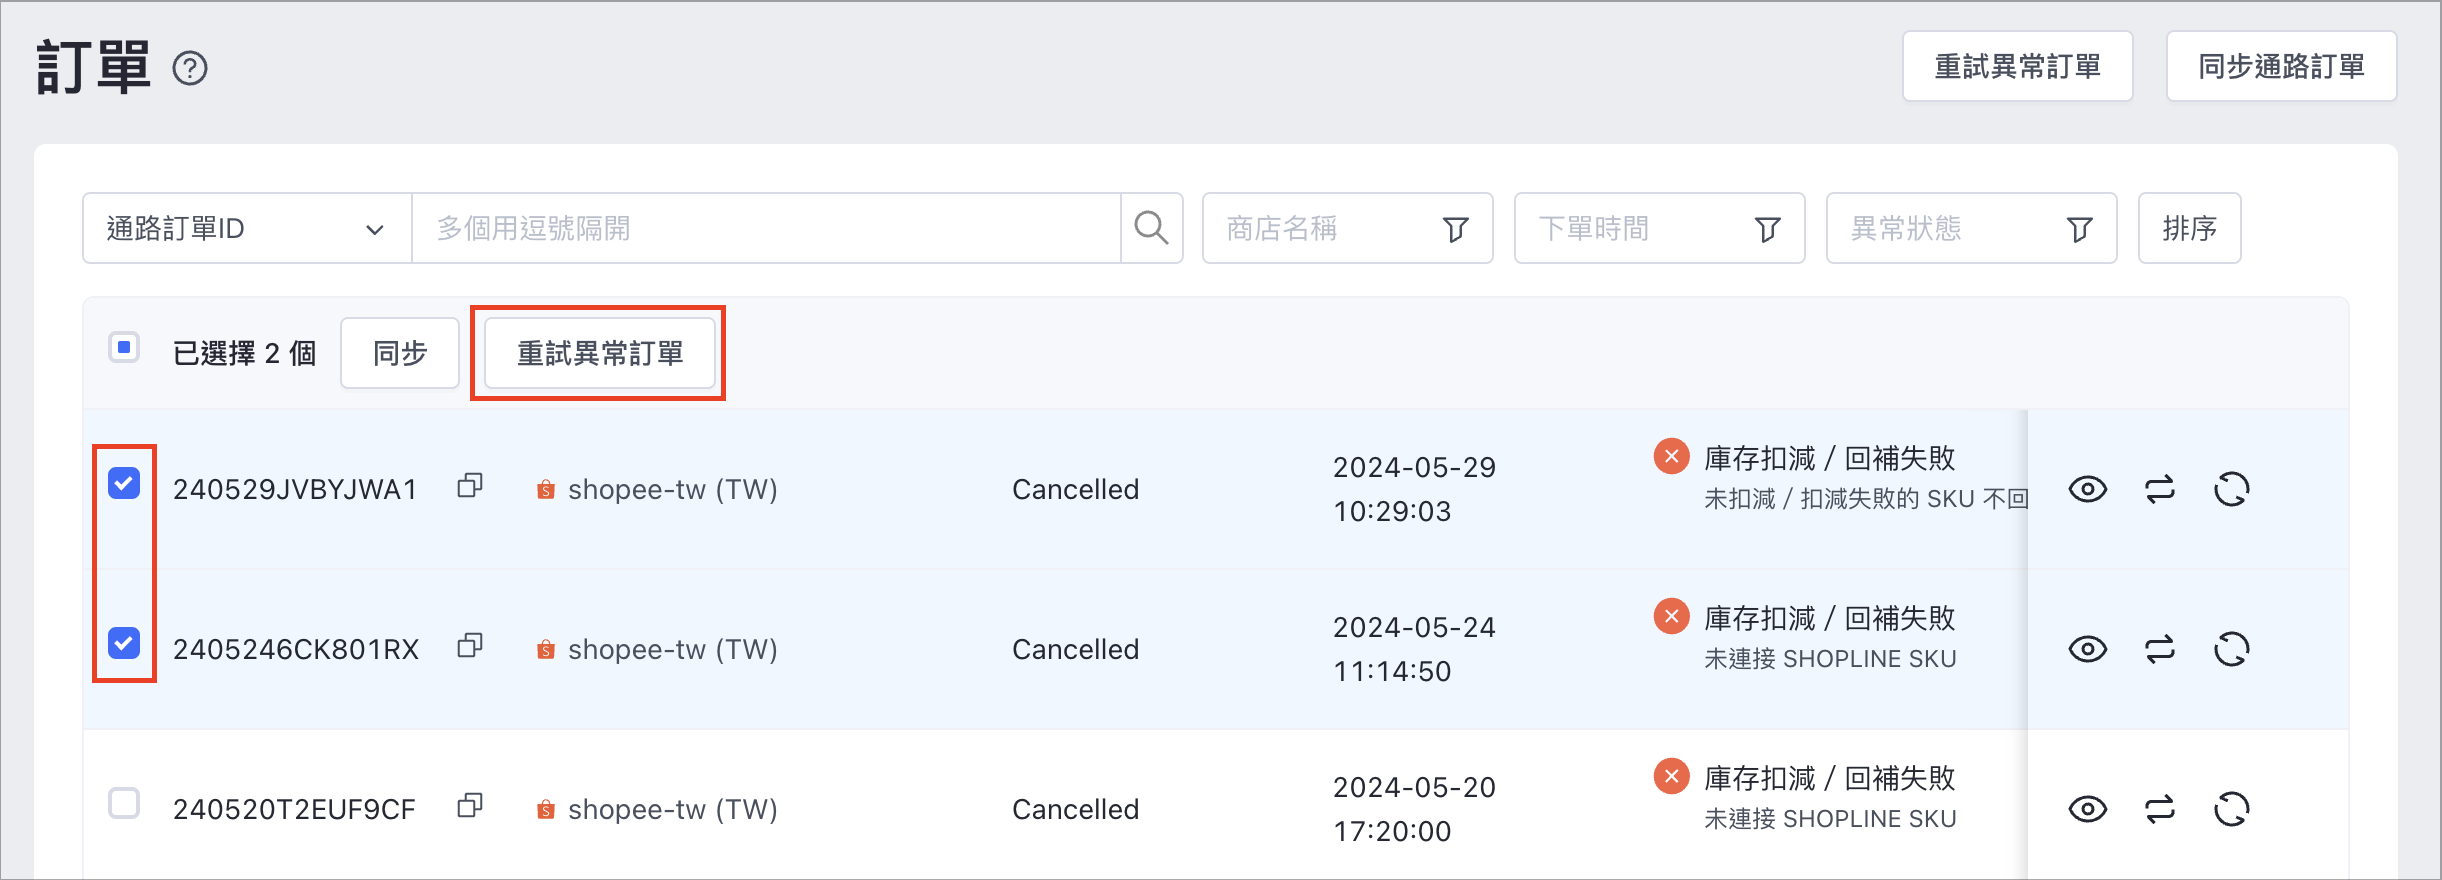Click red error icon for order 2405246CK801RX

[1671, 616]
